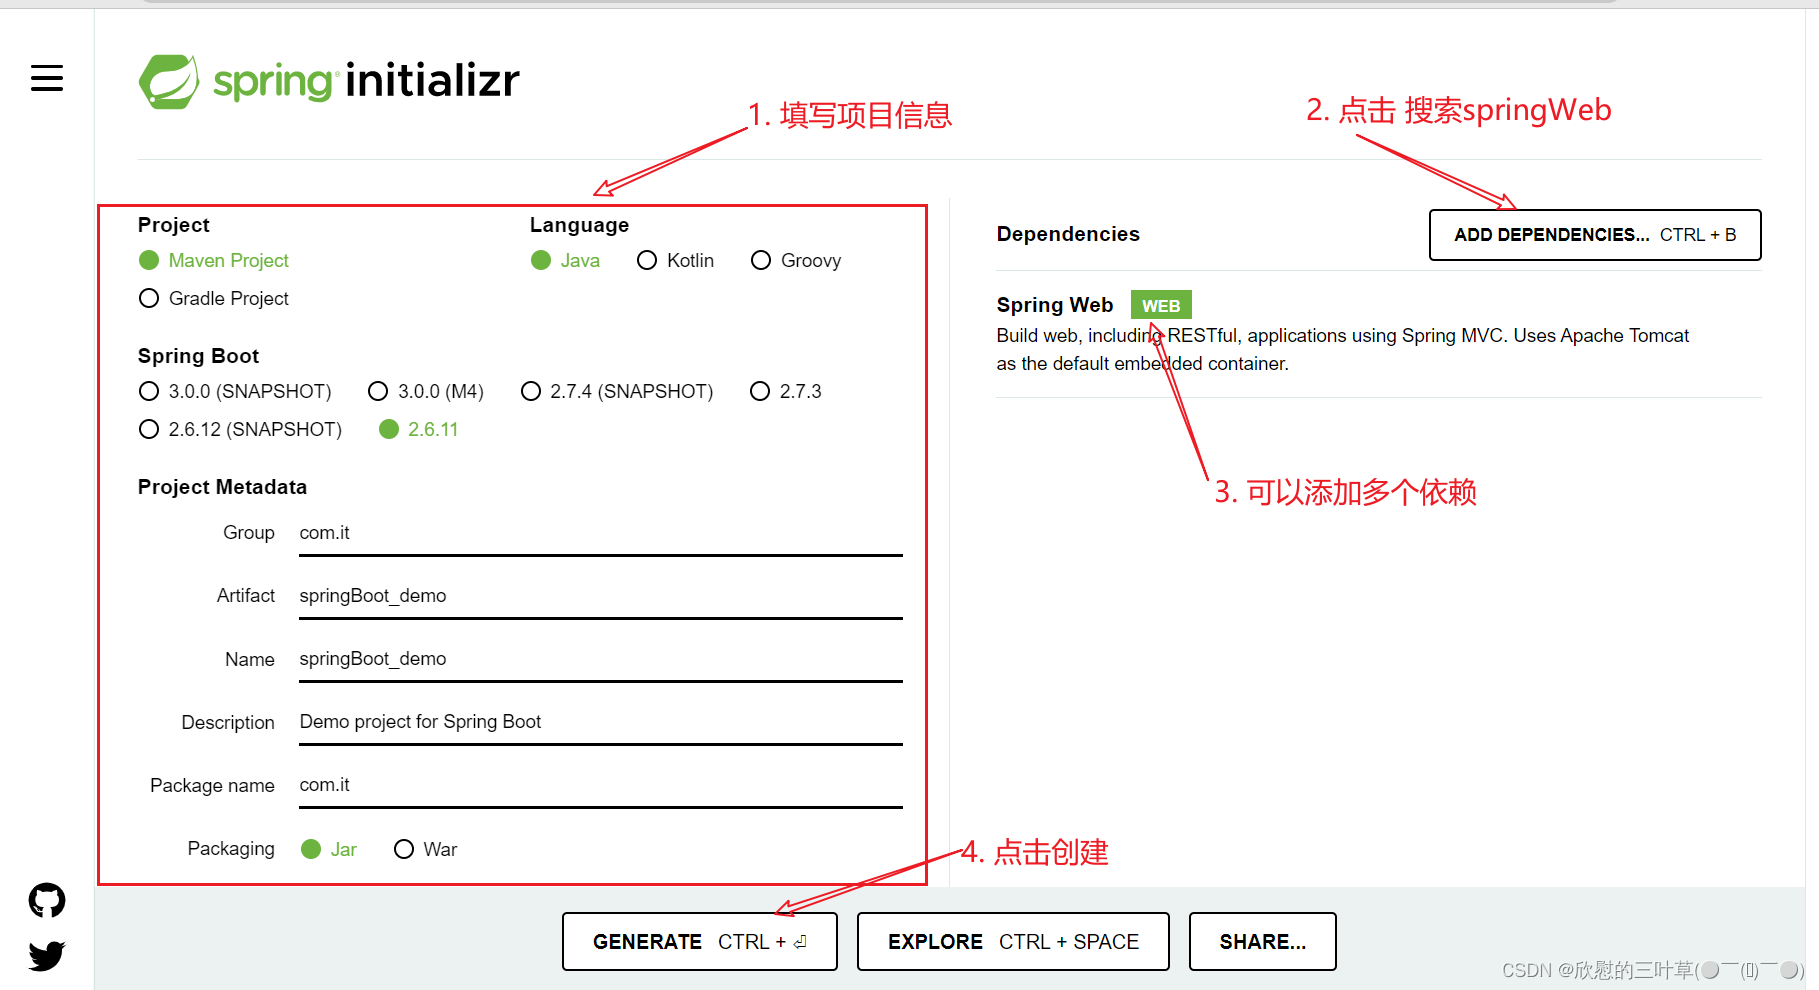Choose Java as the language
1819x990 pixels.
tap(565, 261)
